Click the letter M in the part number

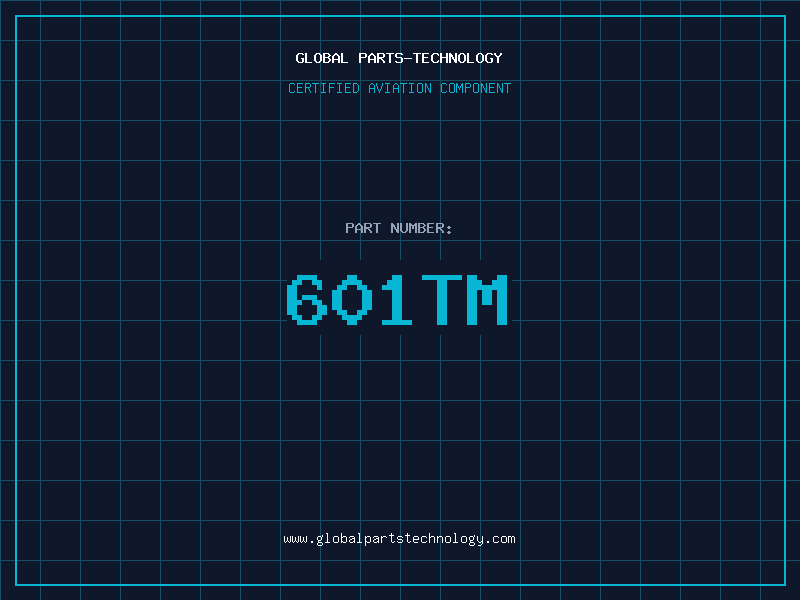(487, 300)
